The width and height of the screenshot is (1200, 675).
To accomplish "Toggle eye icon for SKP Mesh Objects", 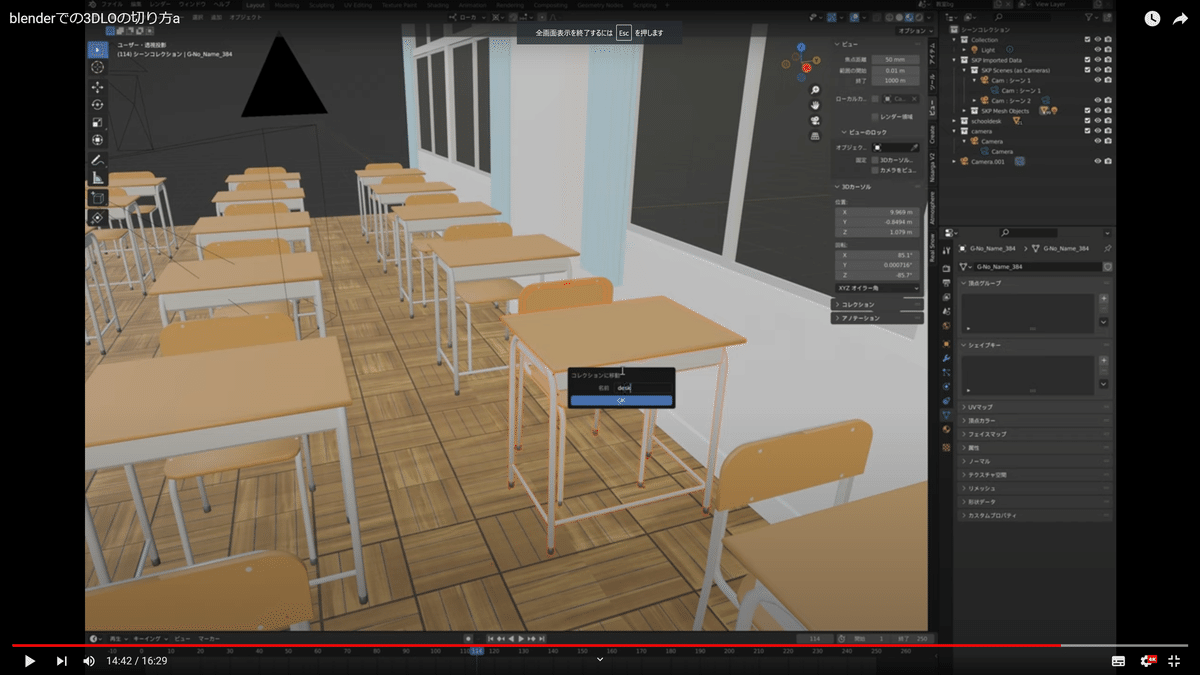I will (1097, 110).
